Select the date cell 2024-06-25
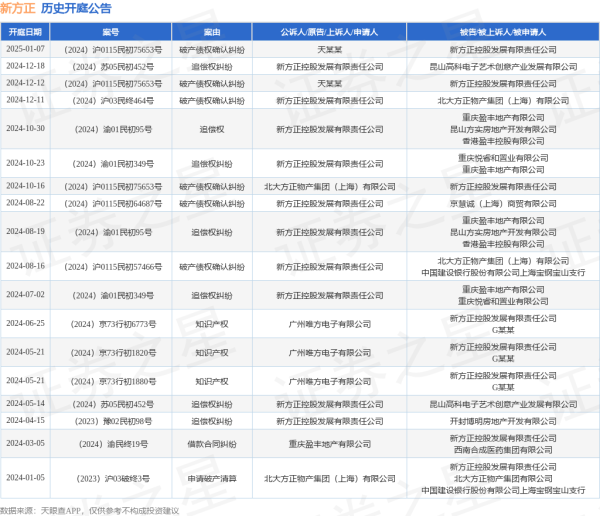This screenshot has height=516, width=600. click(x=25, y=323)
